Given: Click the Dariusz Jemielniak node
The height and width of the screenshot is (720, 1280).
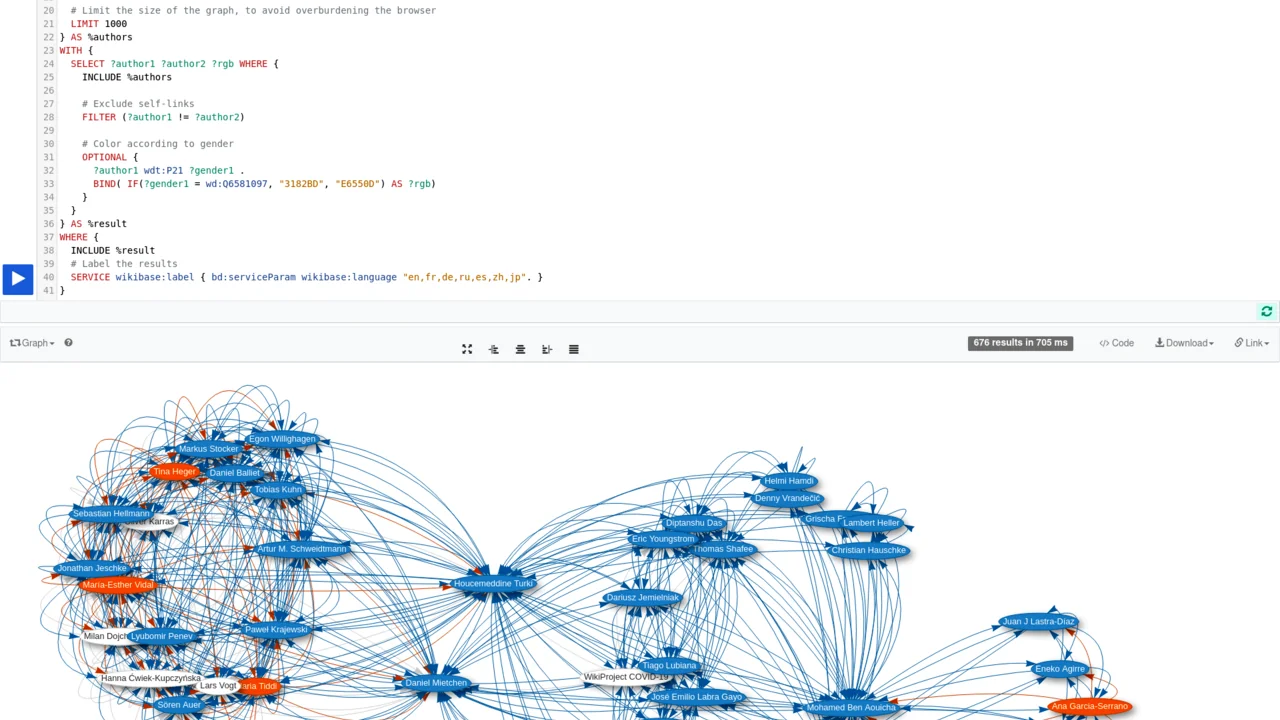Looking at the screenshot, I should point(642,598).
